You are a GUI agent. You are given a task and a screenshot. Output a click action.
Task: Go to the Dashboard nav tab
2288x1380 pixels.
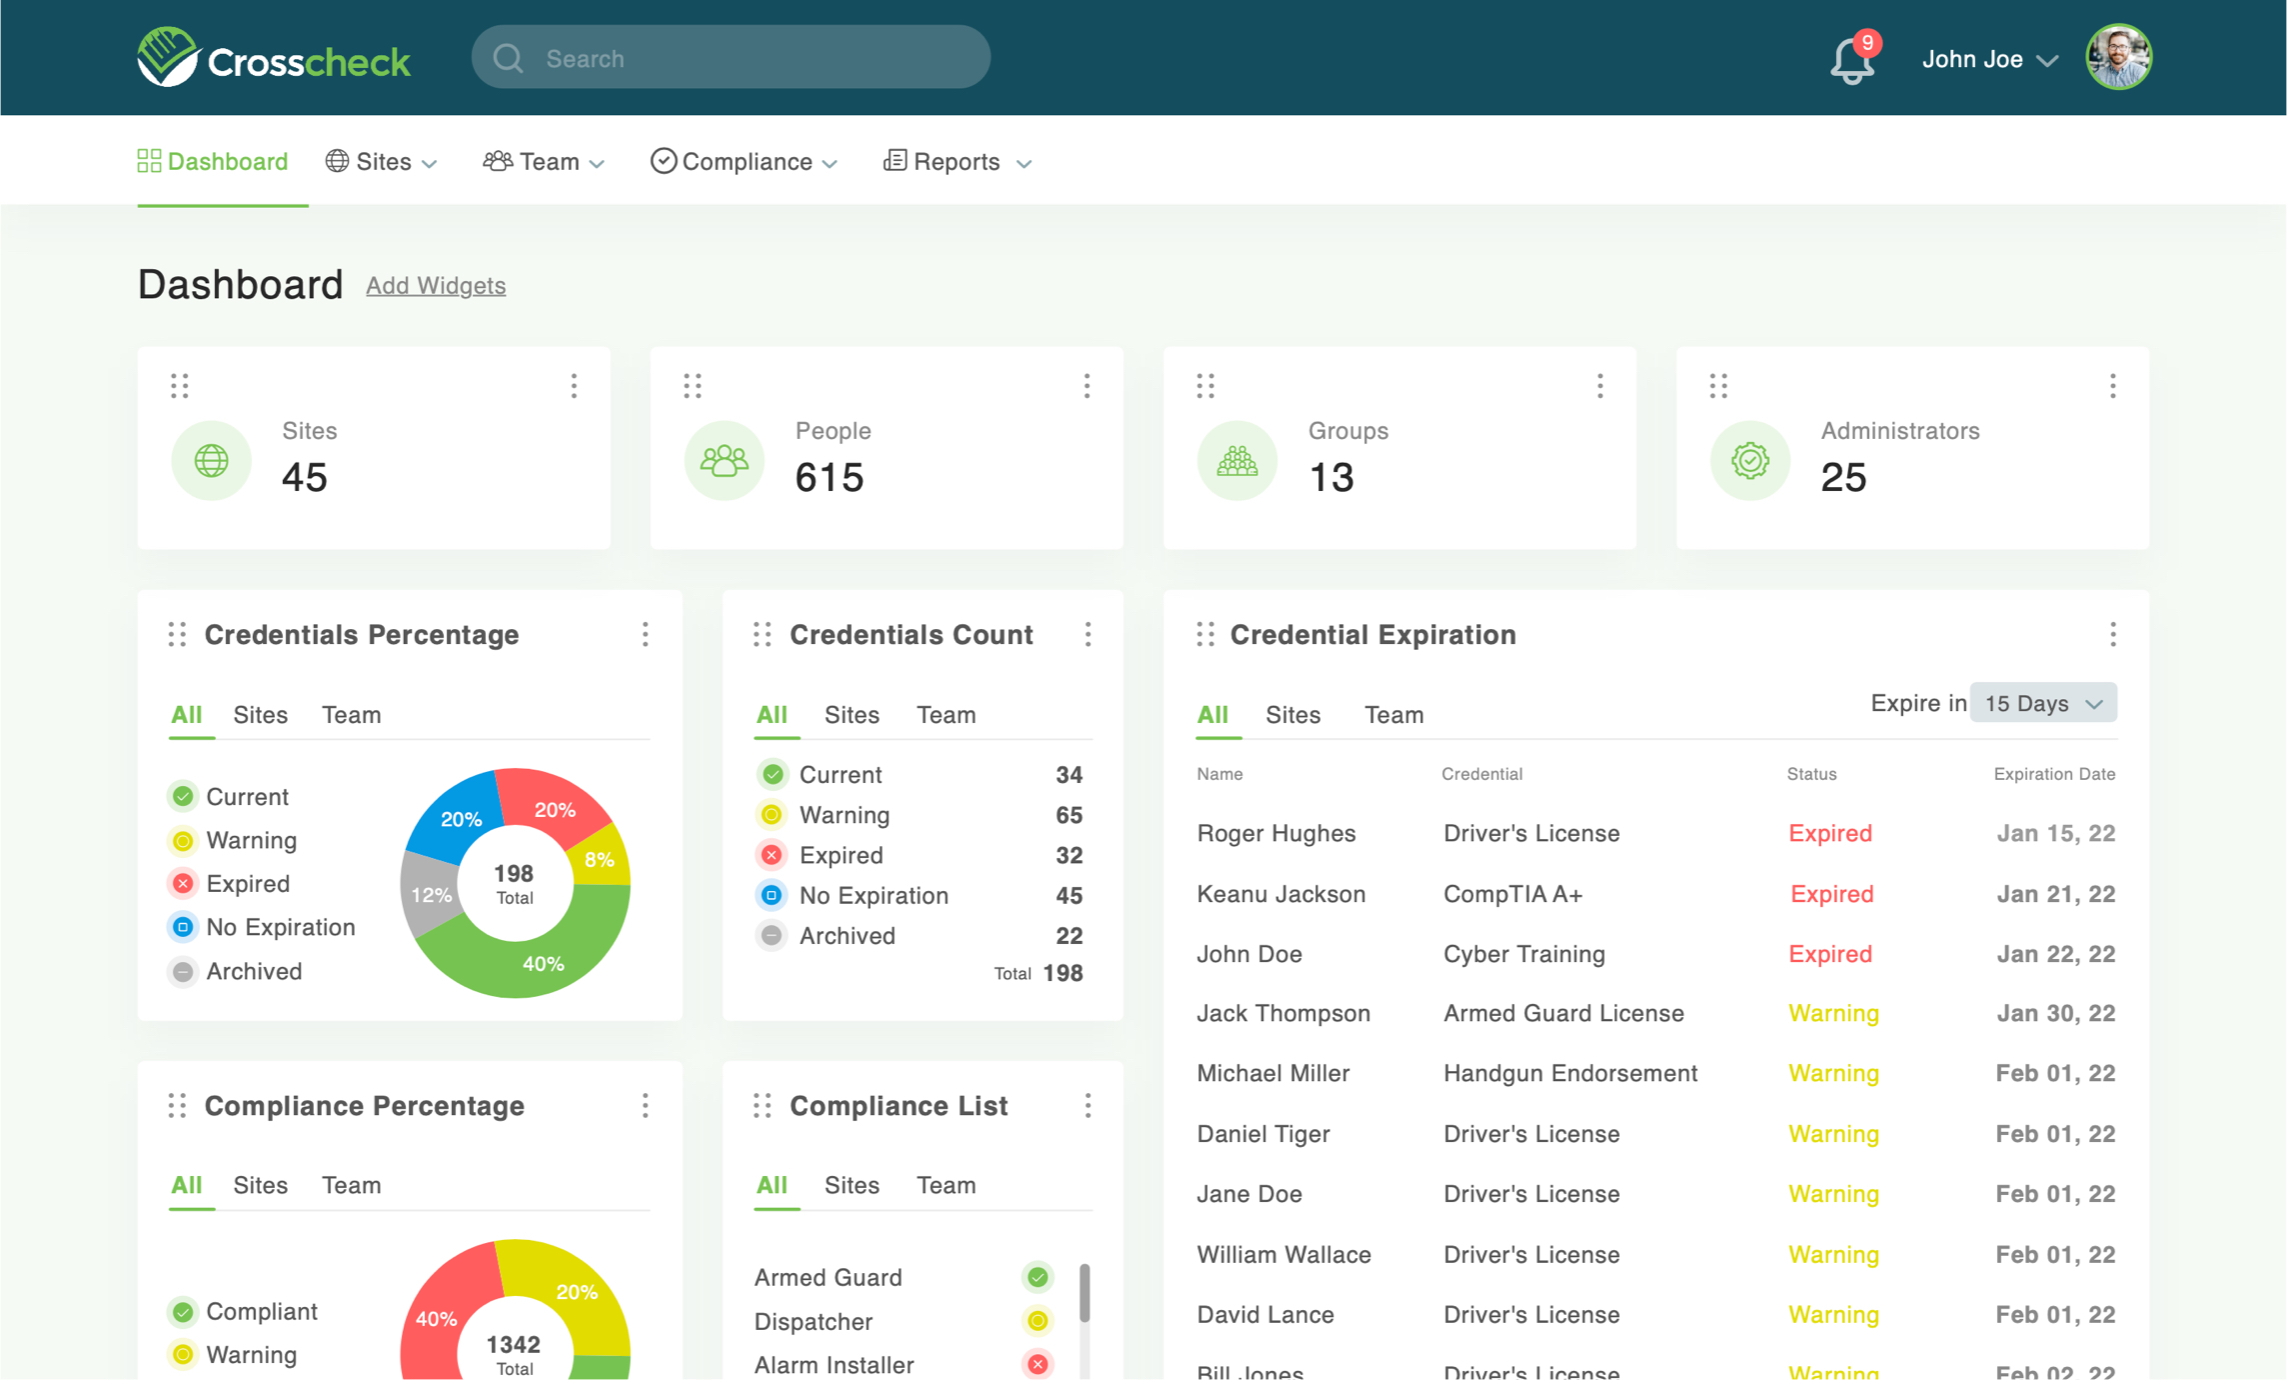click(x=213, y=161)
